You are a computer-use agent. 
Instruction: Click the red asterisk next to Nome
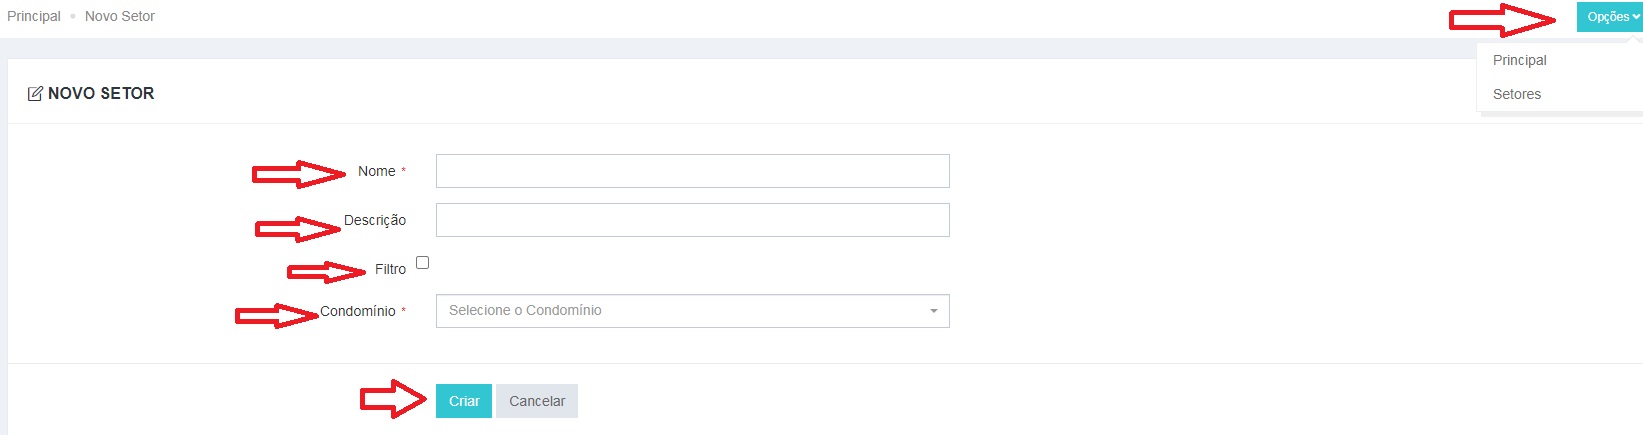pos(403,171)
